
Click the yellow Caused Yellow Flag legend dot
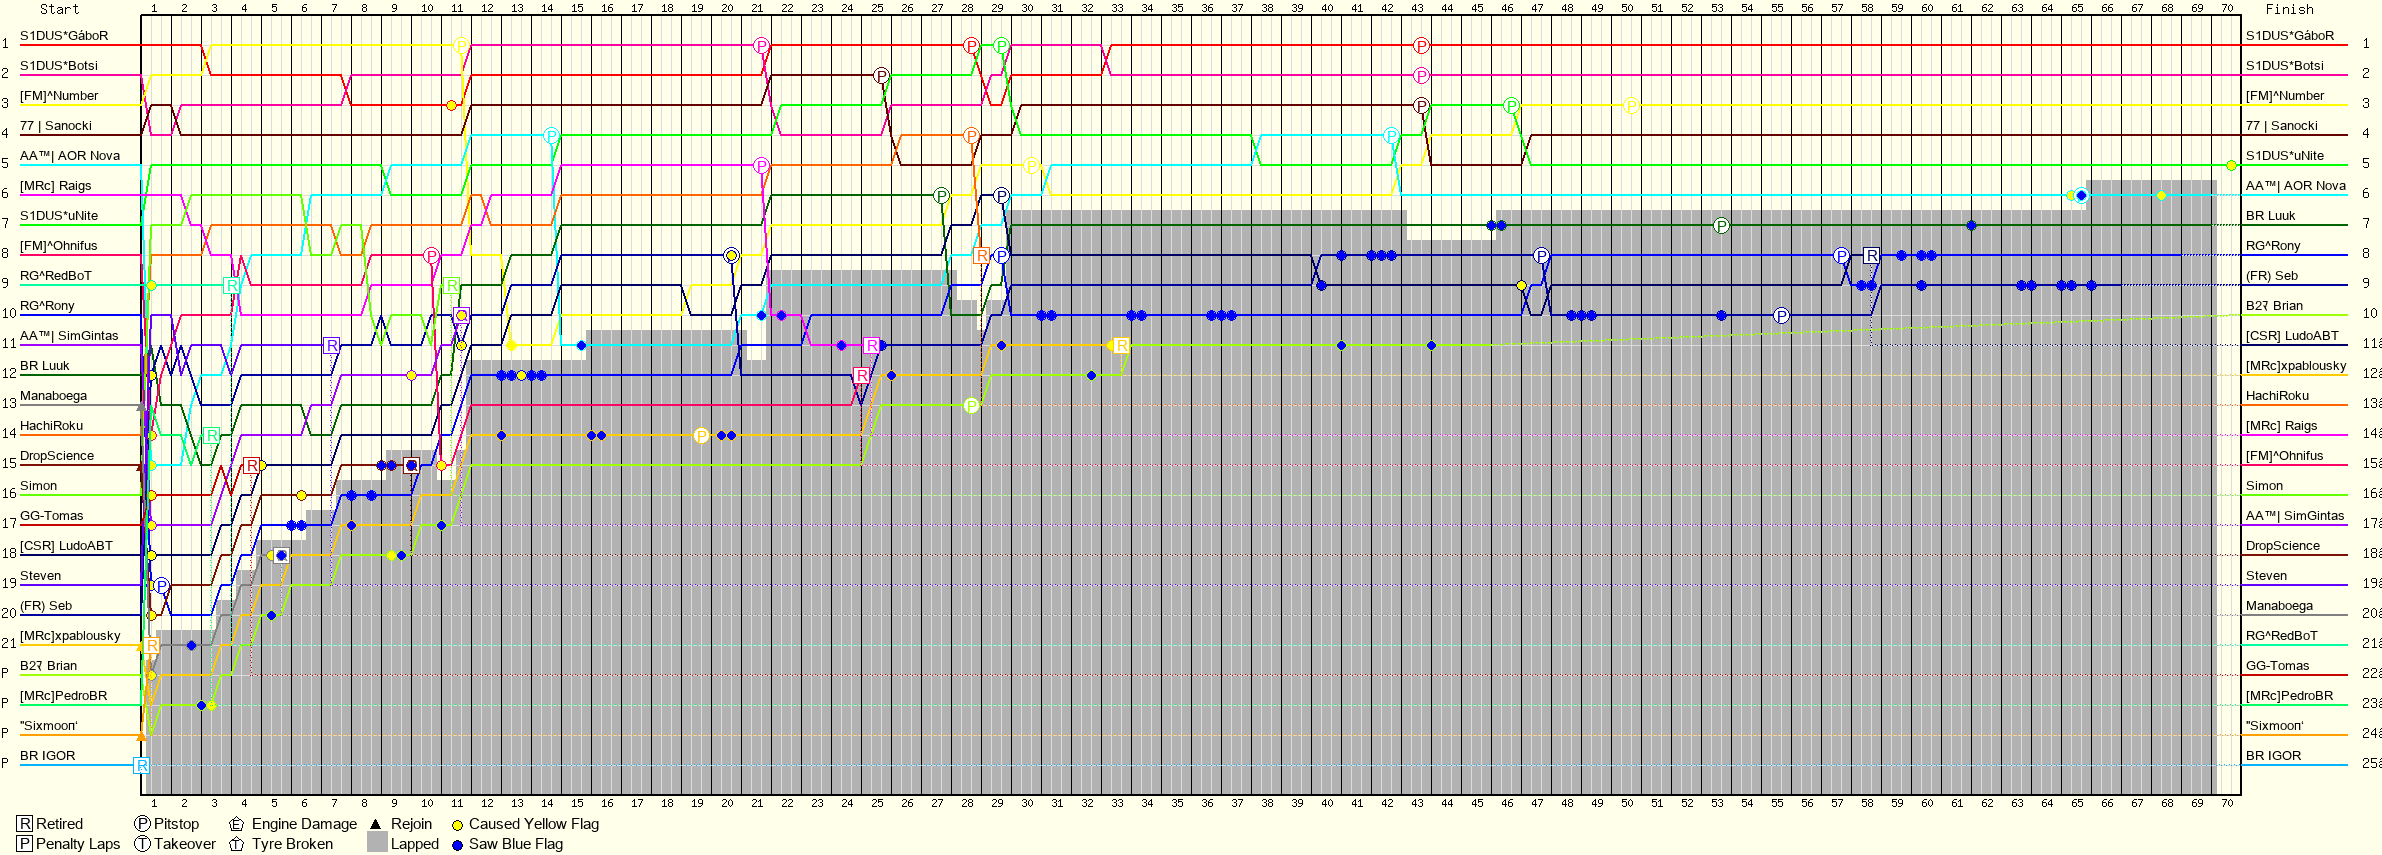457,825
